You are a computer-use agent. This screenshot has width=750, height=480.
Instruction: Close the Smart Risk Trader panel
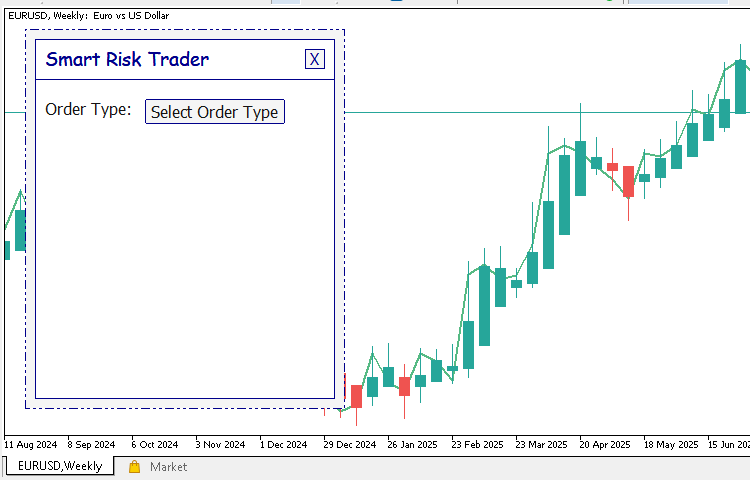coord(315,59)
